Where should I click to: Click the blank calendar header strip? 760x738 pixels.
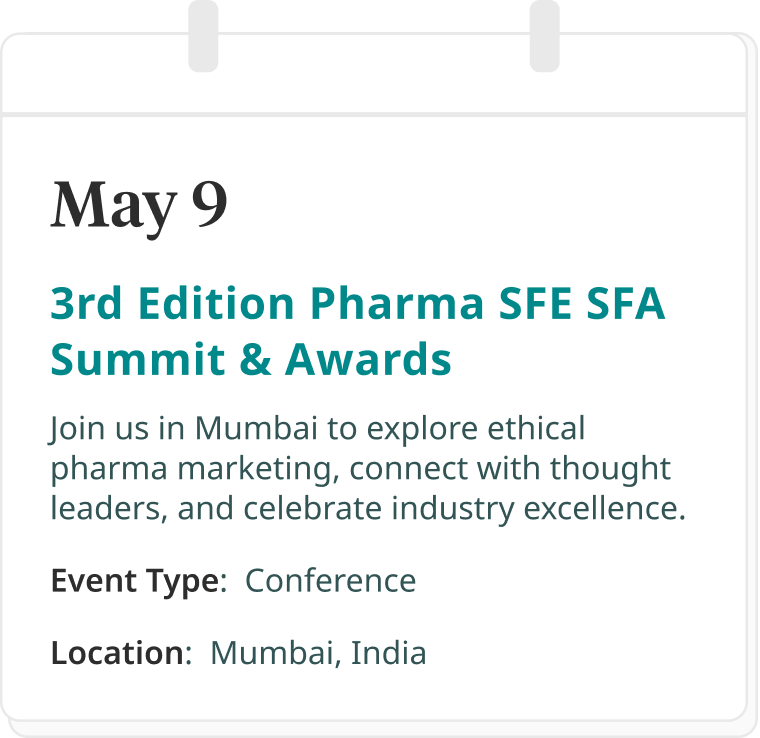pos(373,74)
